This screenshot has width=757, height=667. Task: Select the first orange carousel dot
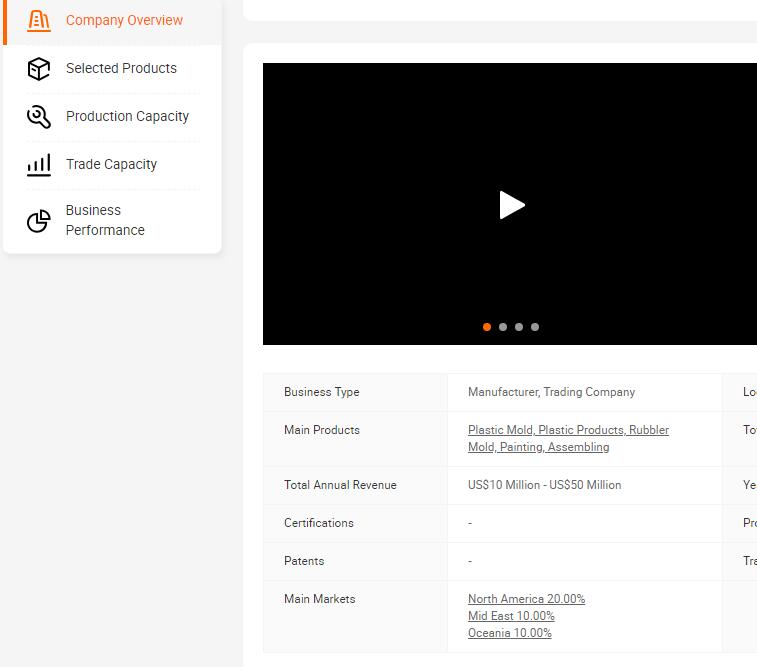(487, 327)
